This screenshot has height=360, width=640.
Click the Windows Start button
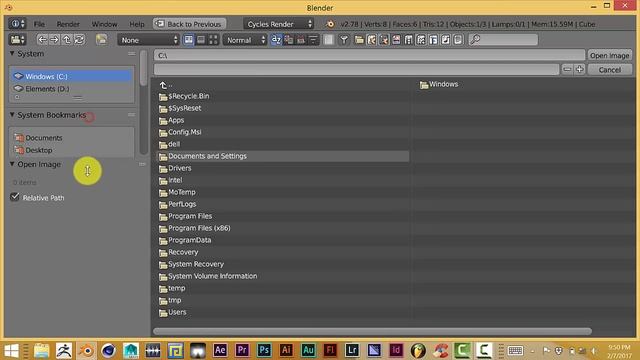pyautogui.click(x=11, y=351)
